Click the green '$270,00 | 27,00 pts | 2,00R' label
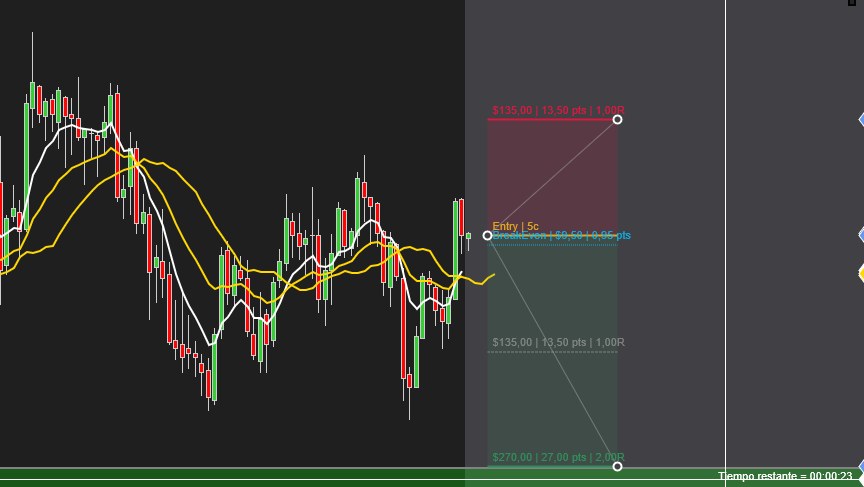The height and width of the screenshot is (487, 864). [x=558, y=457]
